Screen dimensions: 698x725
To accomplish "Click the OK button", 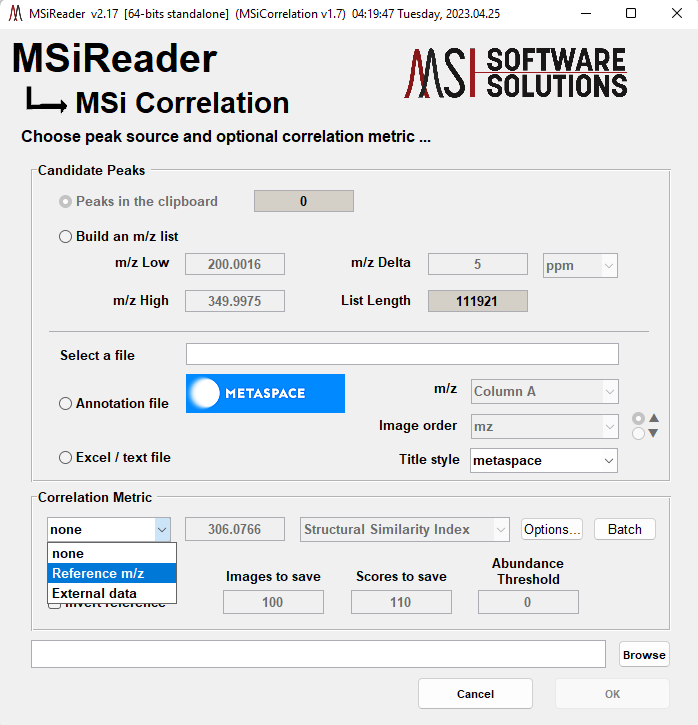I will [x=612, y=694].
